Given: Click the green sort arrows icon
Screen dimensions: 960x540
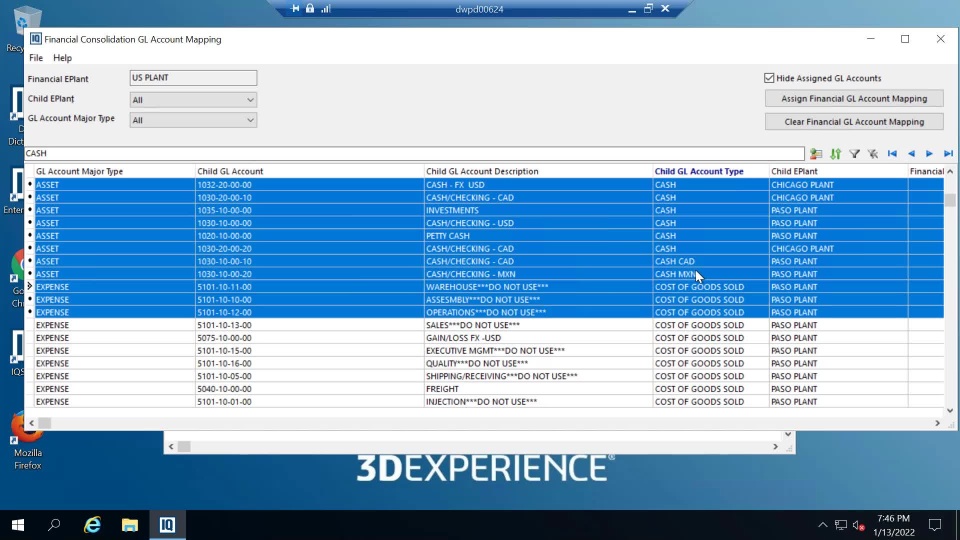Looking at the screenshot, I should click(x=836, y=154).
